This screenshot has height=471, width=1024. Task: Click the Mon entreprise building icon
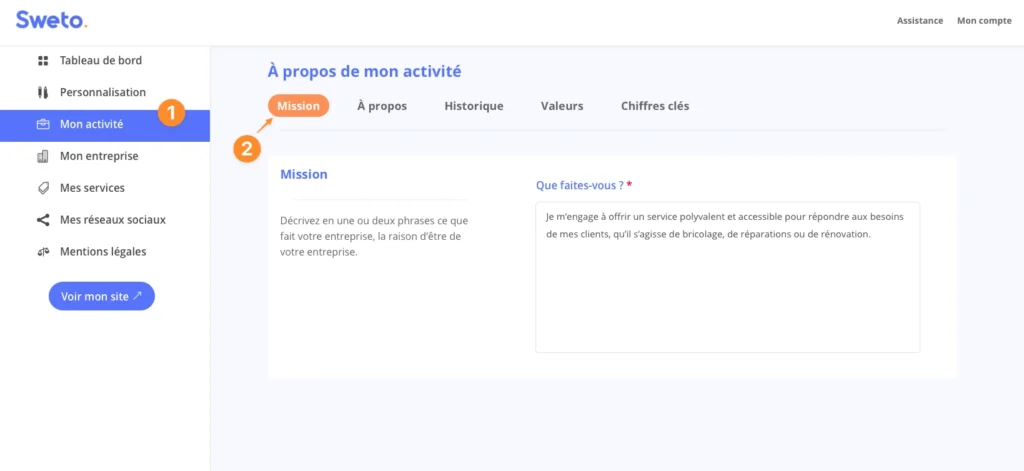point(43,157)
